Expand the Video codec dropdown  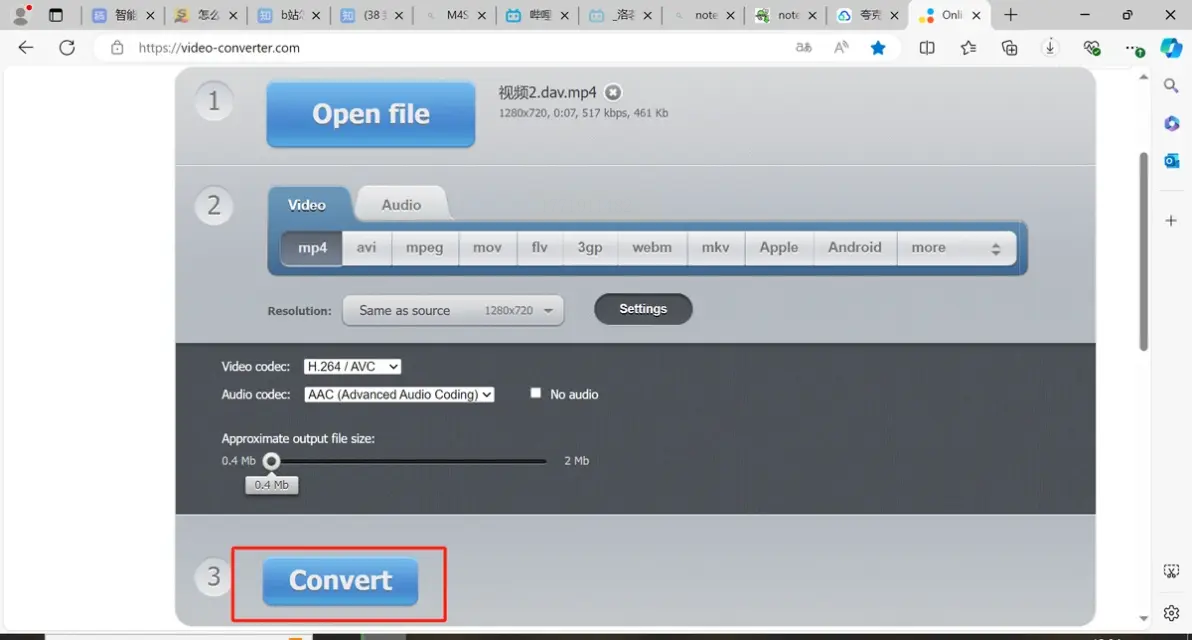(x=352, y=366)
